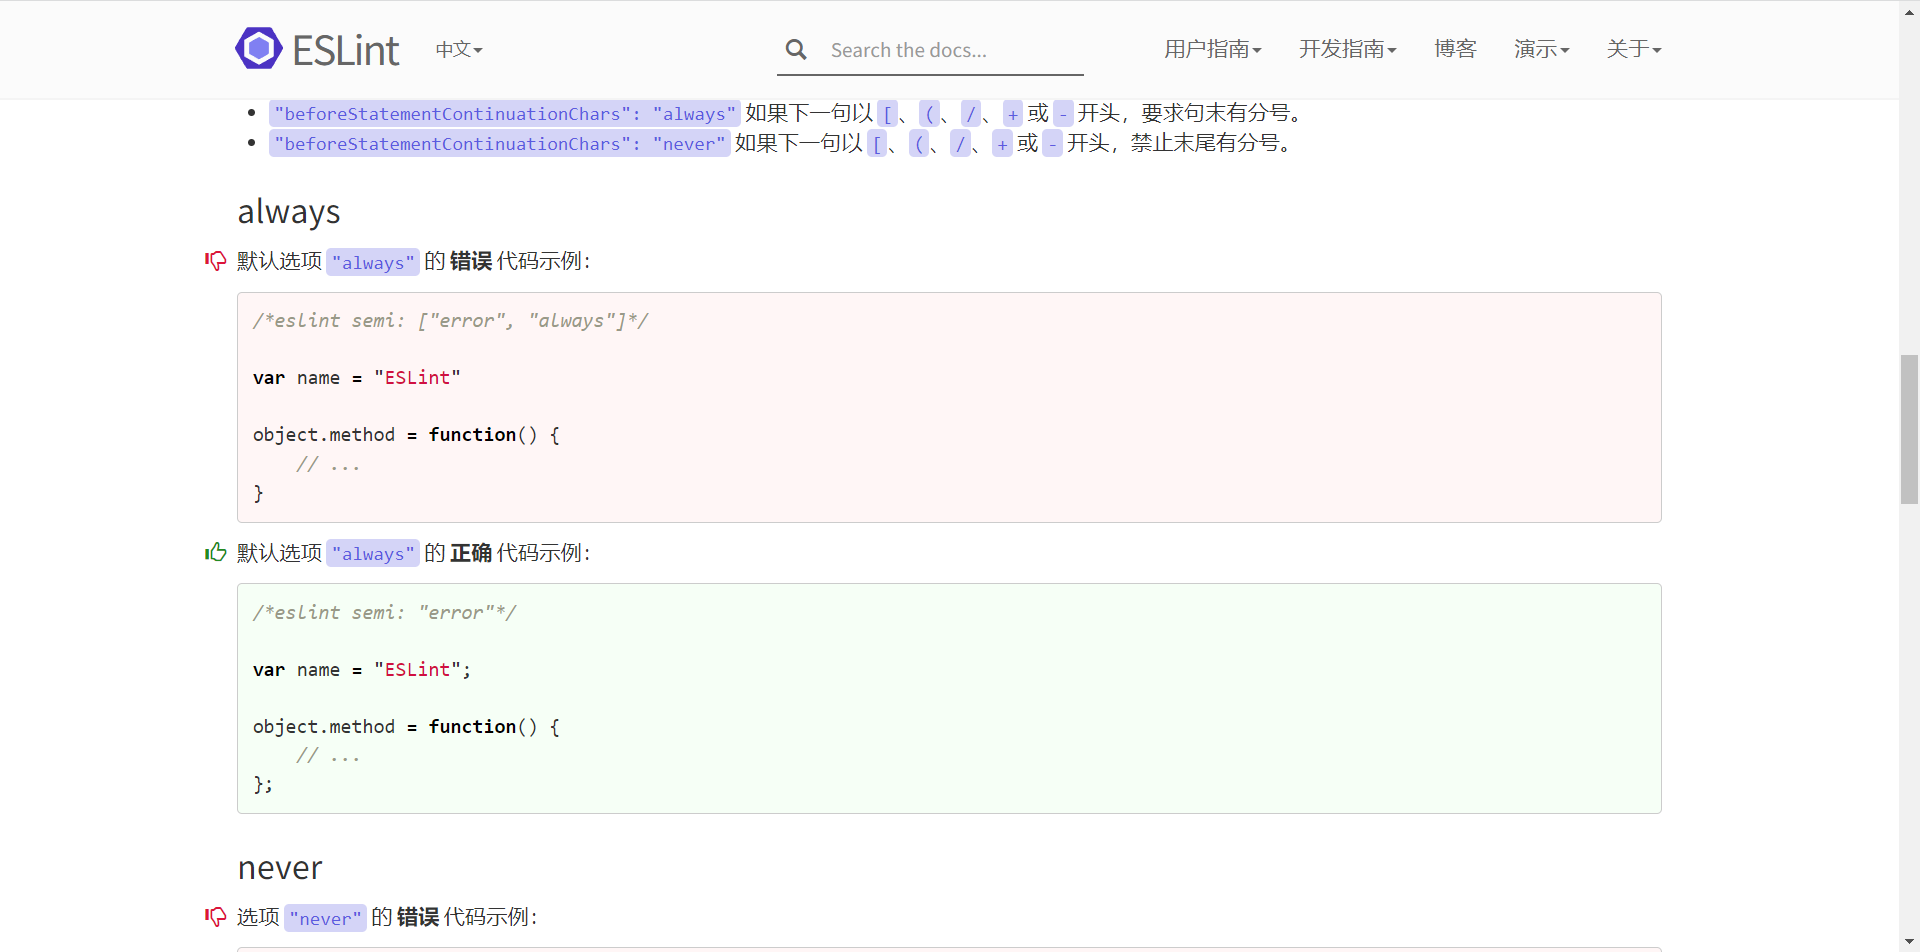1920x952 pixels.
Task: Click the "never" code tag in 选项 heading
Action: point(325,918)
